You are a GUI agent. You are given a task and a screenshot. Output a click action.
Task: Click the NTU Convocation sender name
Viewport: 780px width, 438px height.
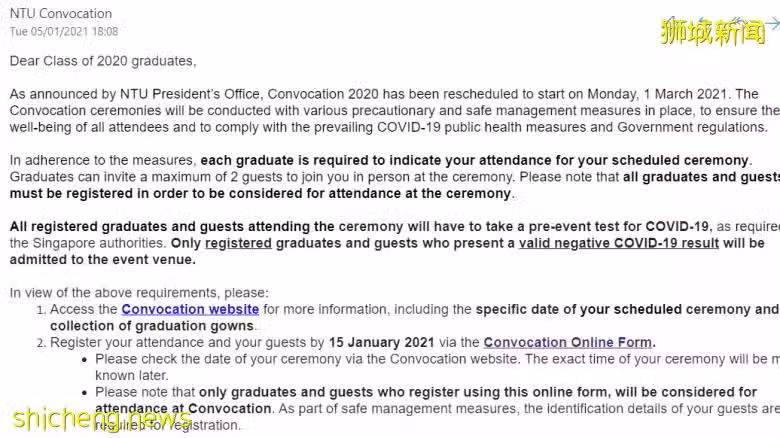coord(61,13)
